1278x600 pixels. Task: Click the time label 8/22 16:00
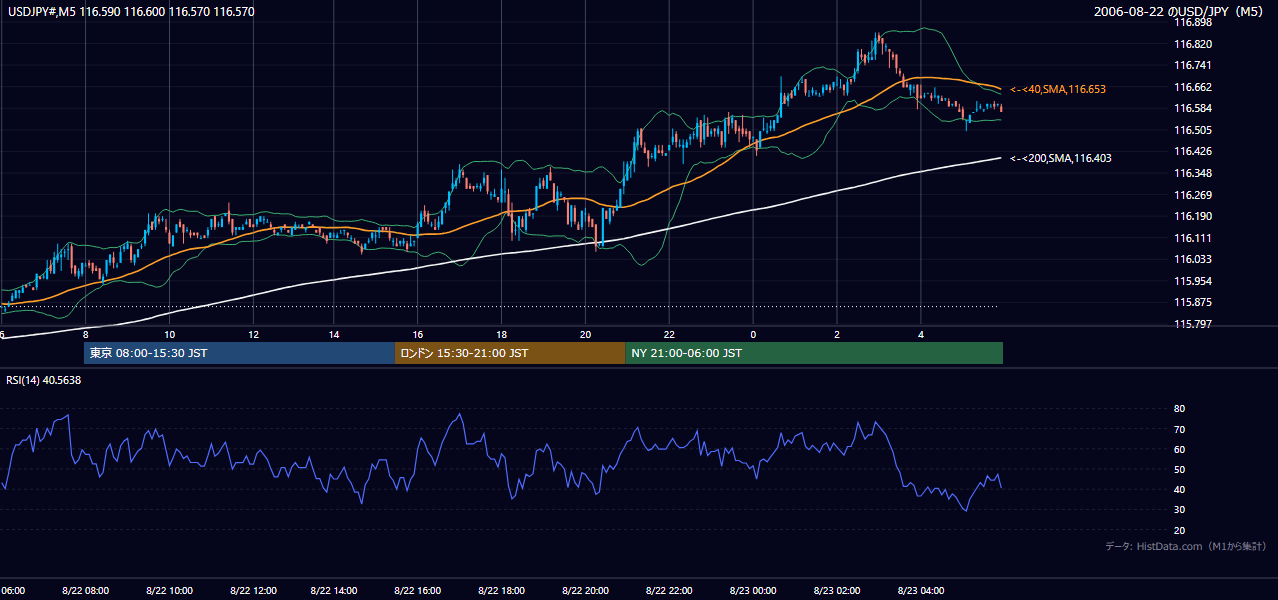tap(419, 590)
